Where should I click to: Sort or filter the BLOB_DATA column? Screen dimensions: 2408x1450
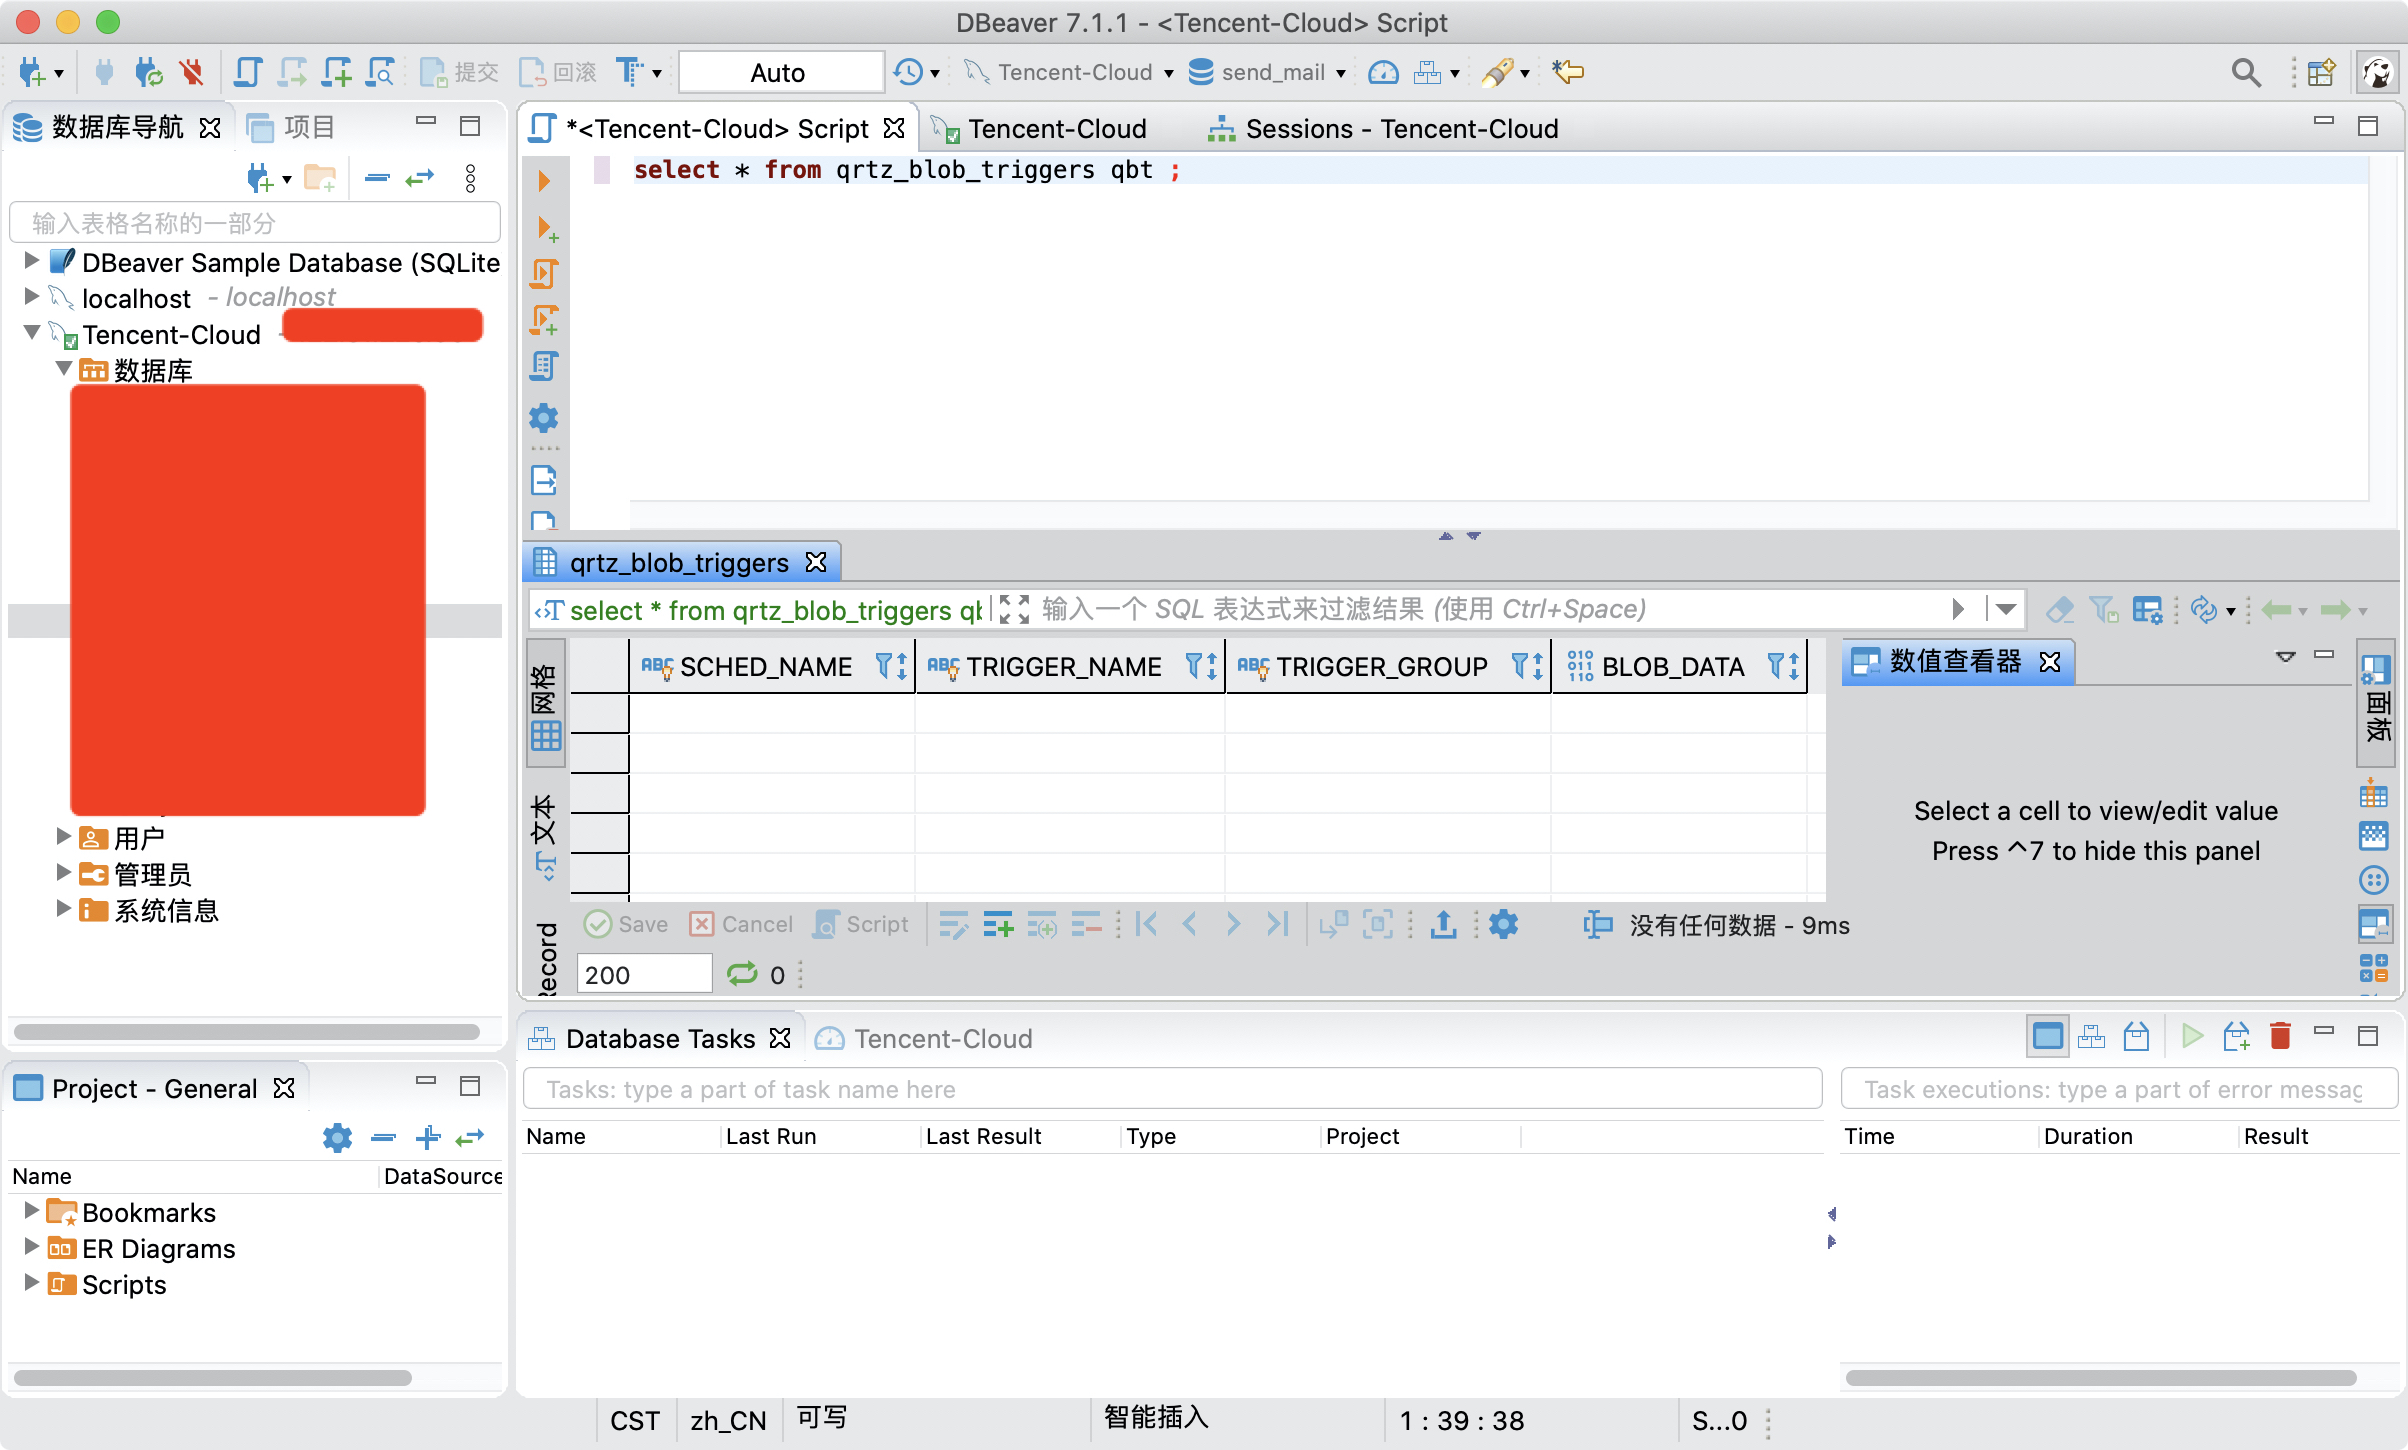pyautogui.click(x=1783, y=666)
